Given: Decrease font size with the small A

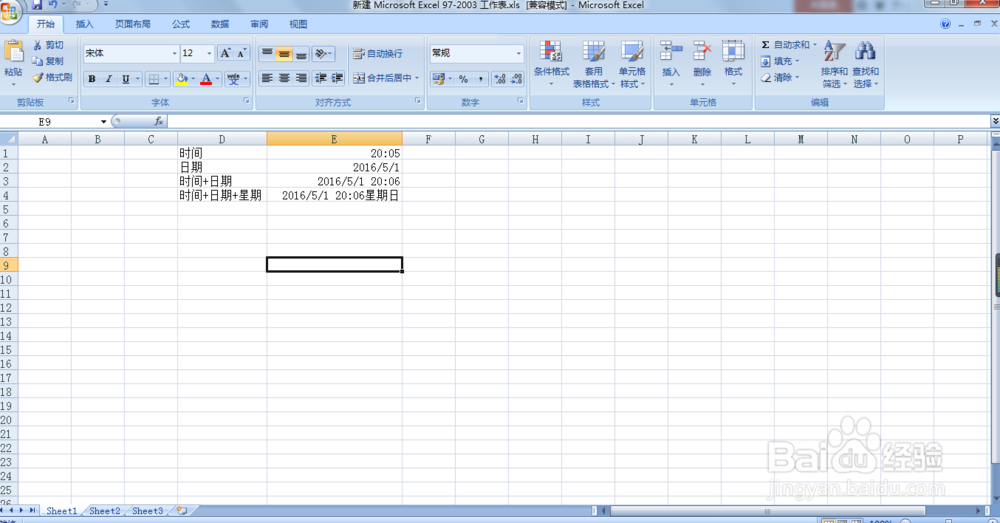Looking at the screenshot, I should [241, 53].
